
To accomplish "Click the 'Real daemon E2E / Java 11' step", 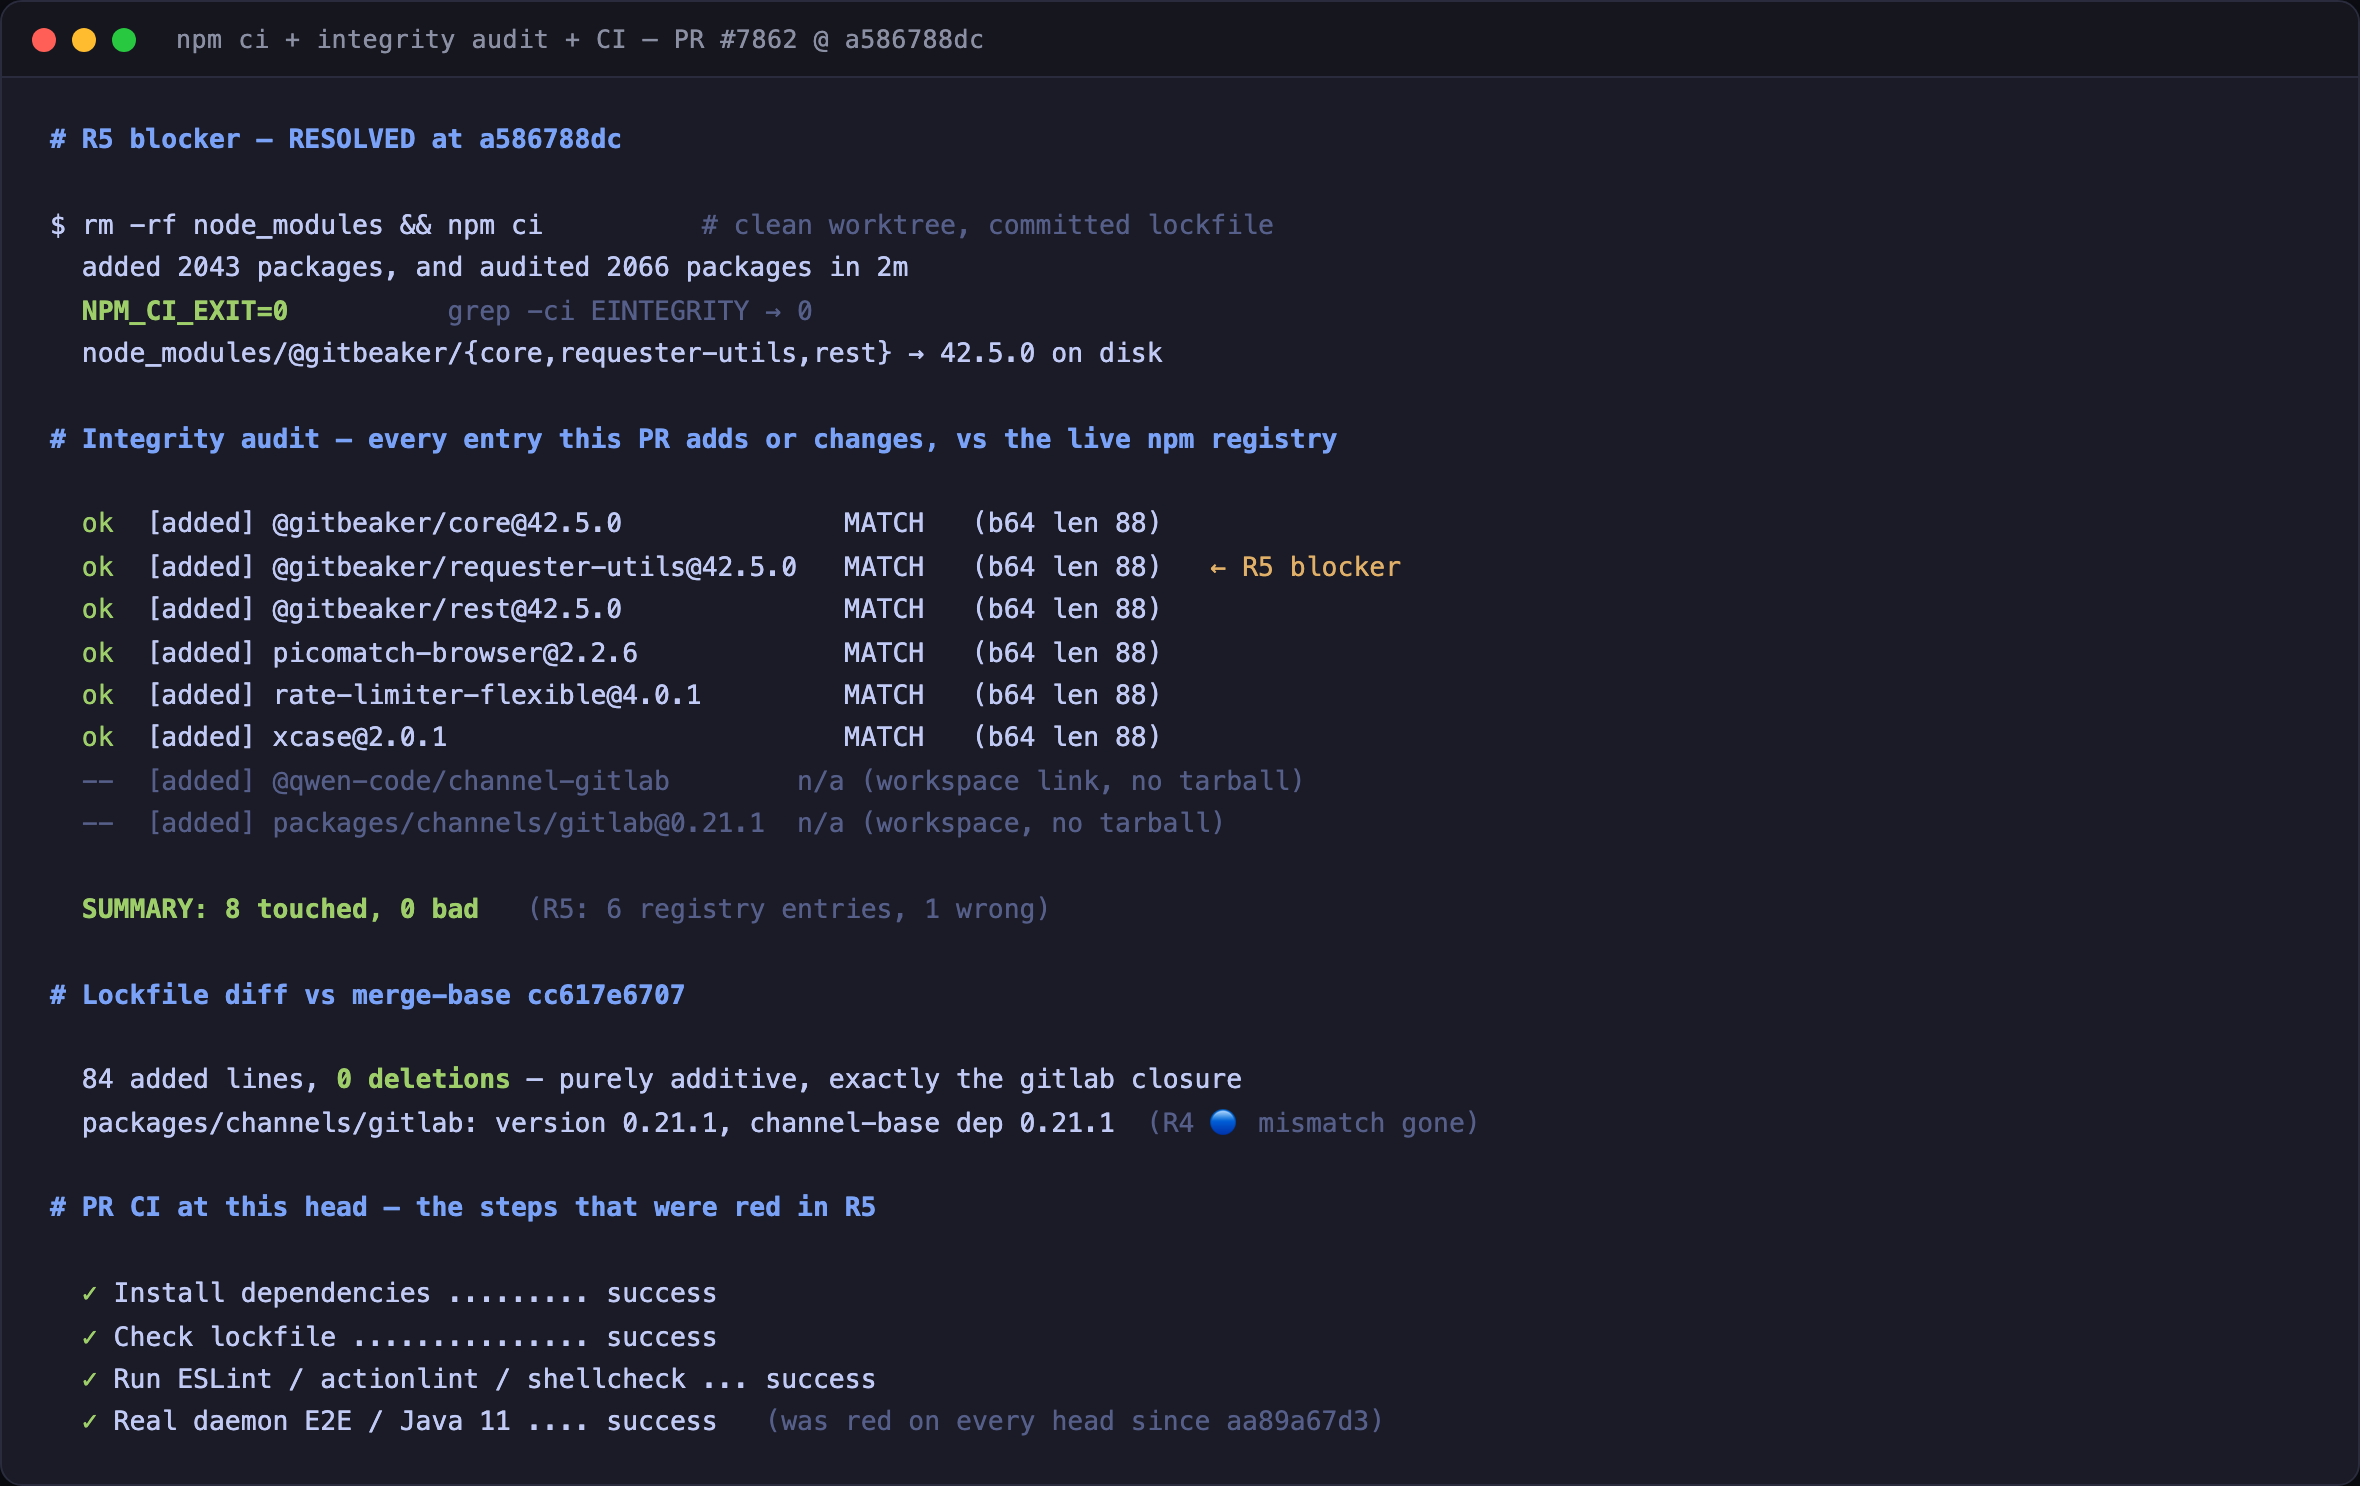I will click(x=400, y=1421).
